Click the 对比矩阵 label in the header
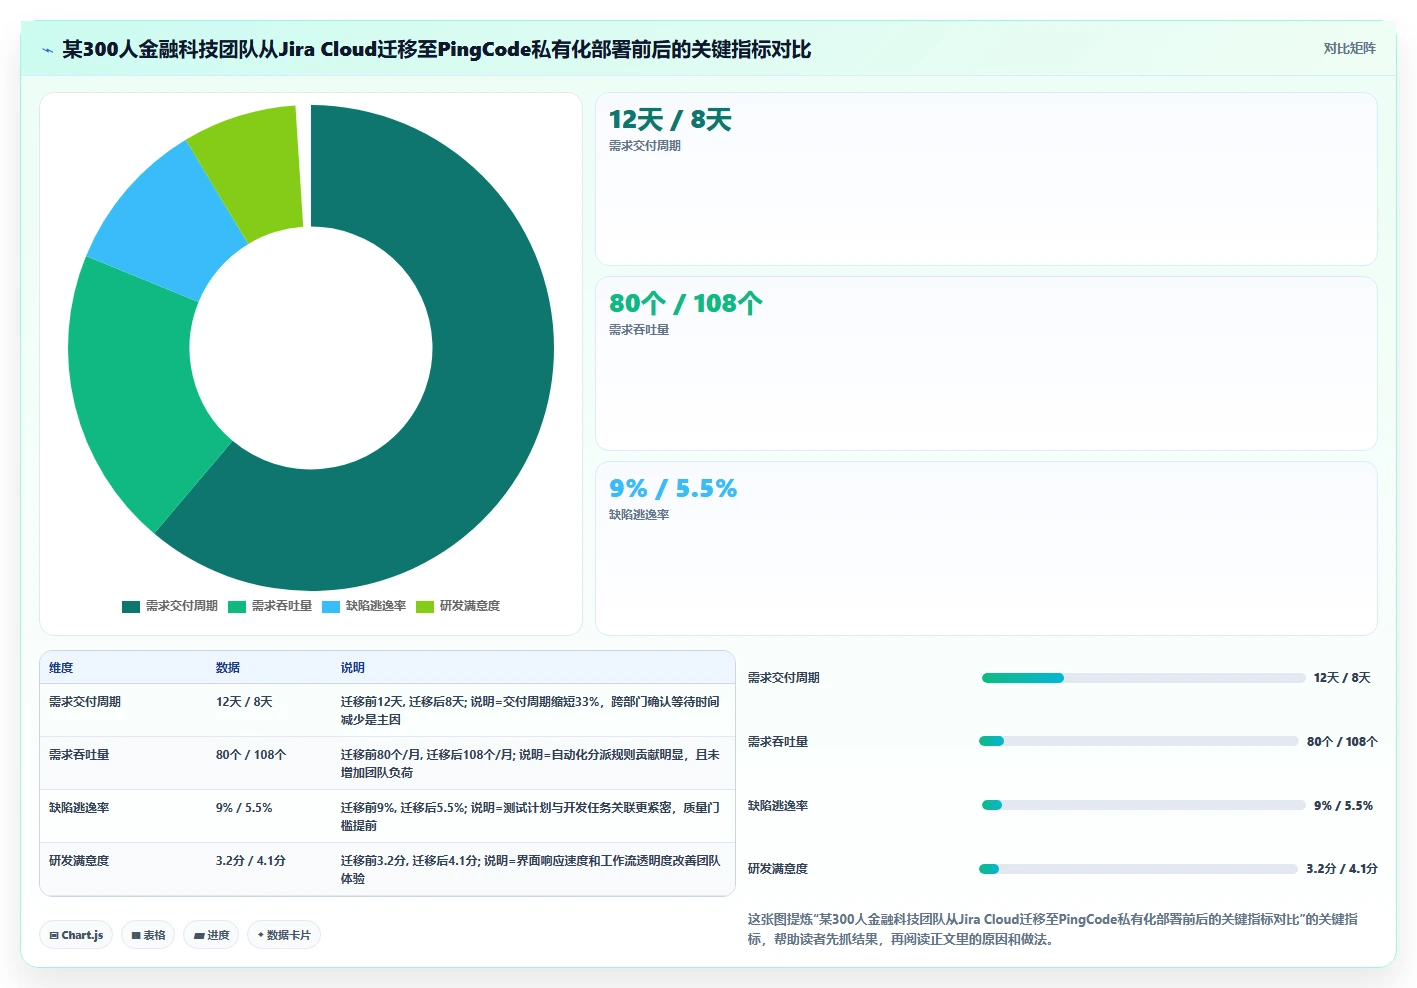The height and width of the screenshot is (988, 1417). [1349, 48]
